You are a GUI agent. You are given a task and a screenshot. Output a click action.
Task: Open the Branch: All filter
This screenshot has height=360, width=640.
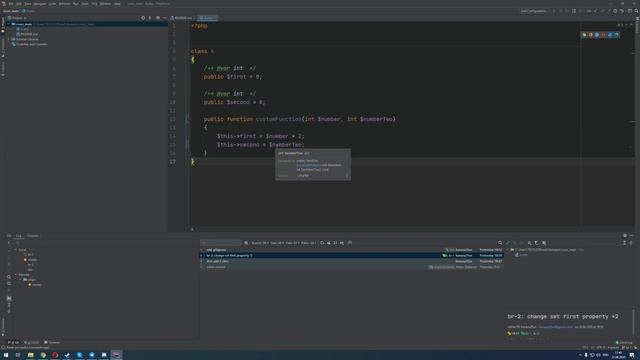[260, 243]
